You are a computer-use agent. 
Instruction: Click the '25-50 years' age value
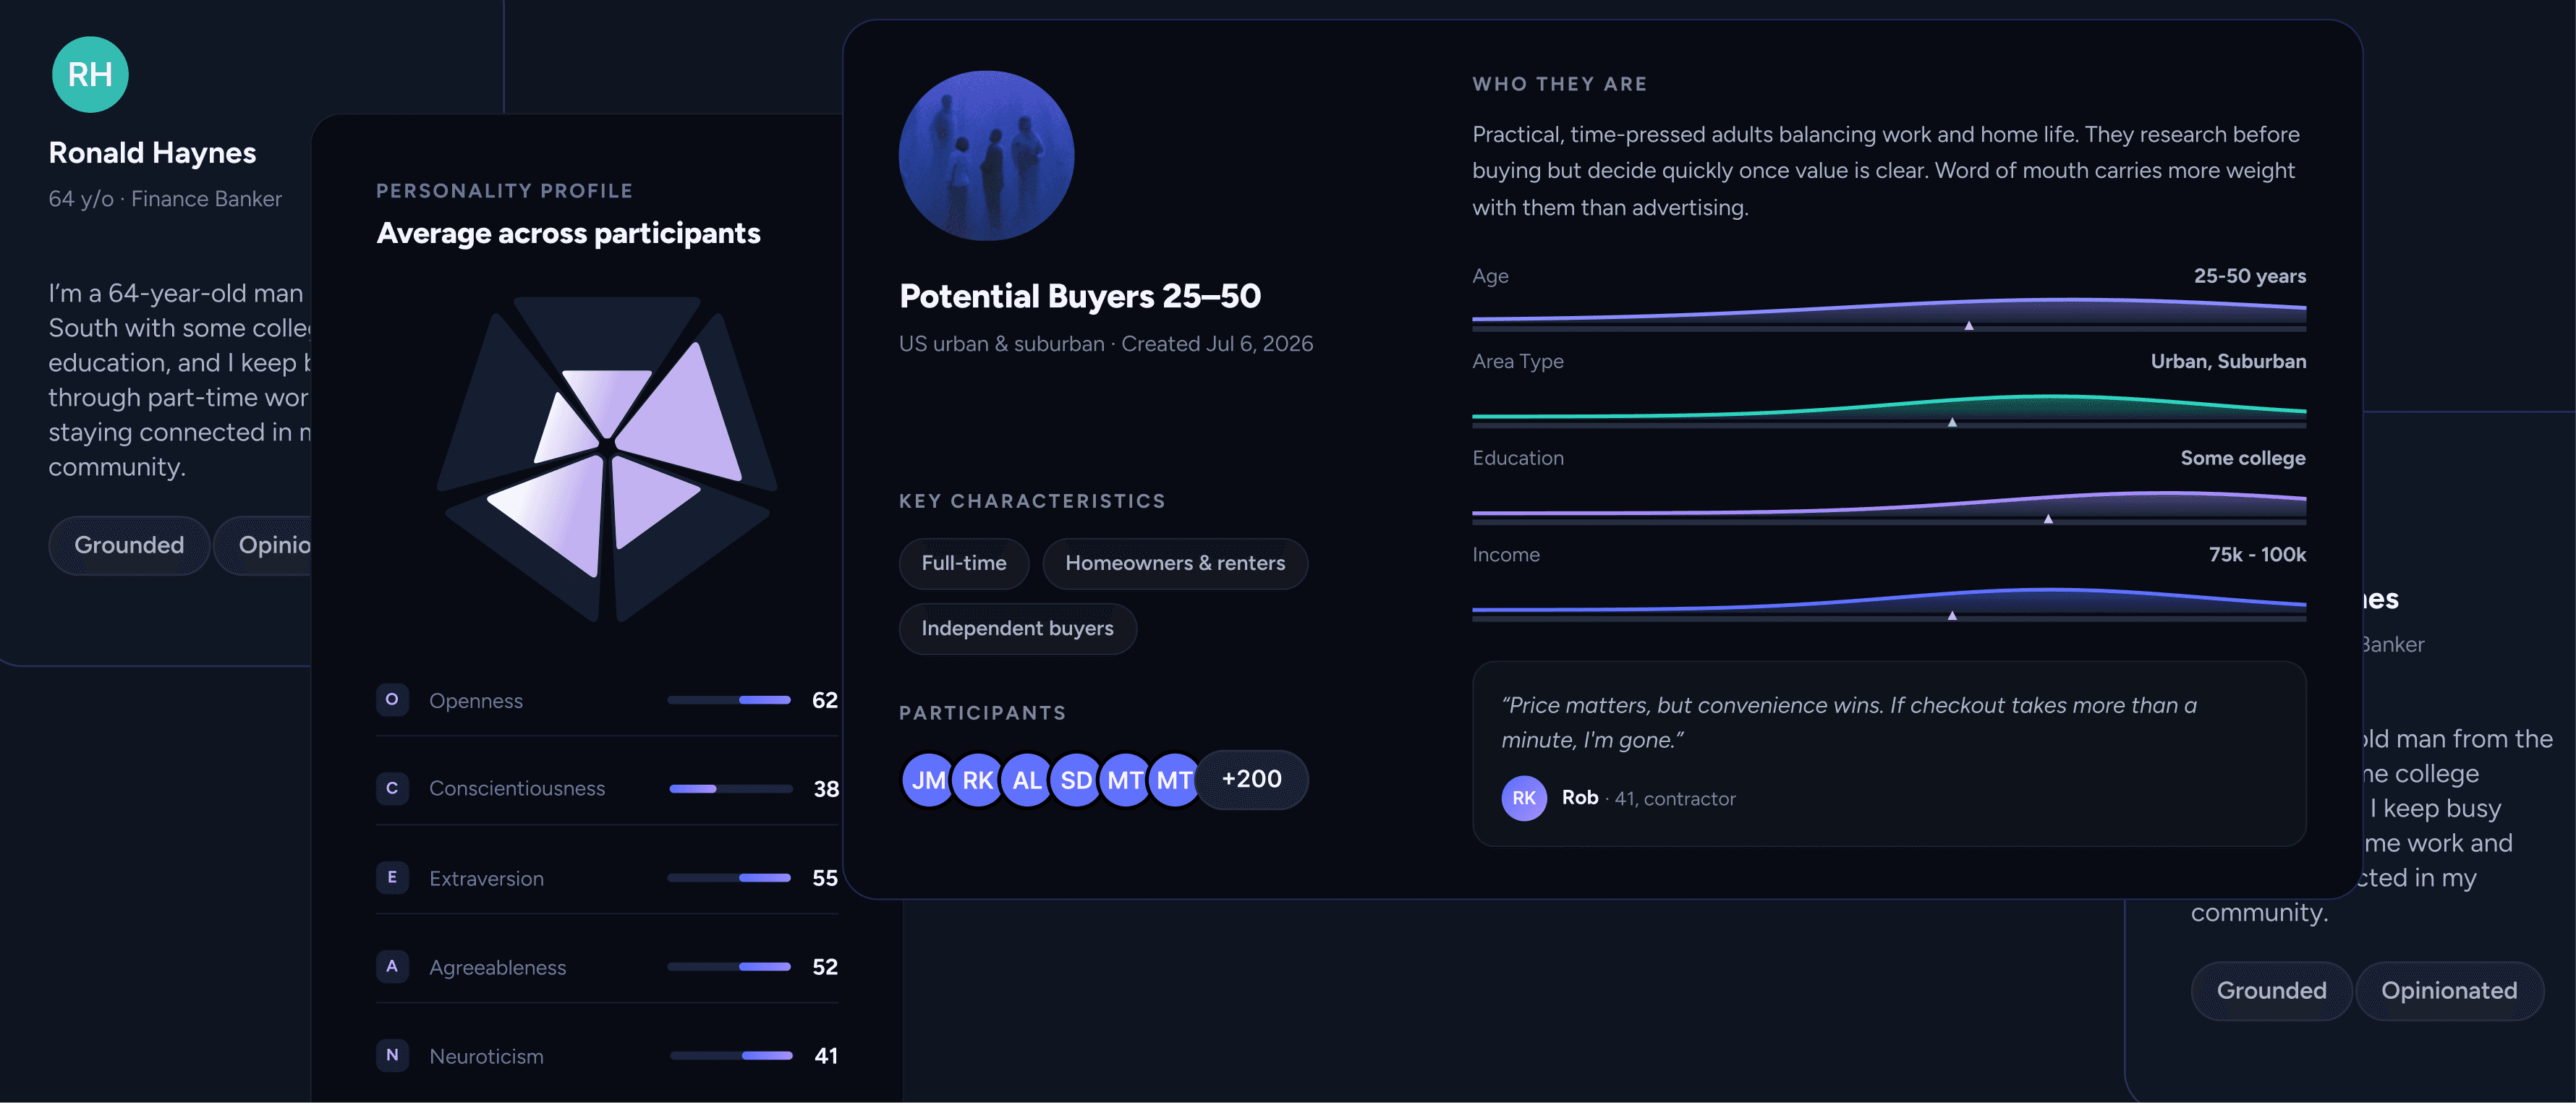(2250, 276)
